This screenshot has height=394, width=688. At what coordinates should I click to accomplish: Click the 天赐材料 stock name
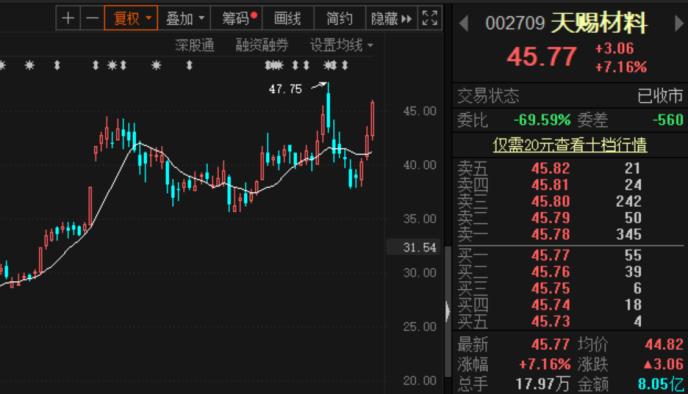(598, 23)
